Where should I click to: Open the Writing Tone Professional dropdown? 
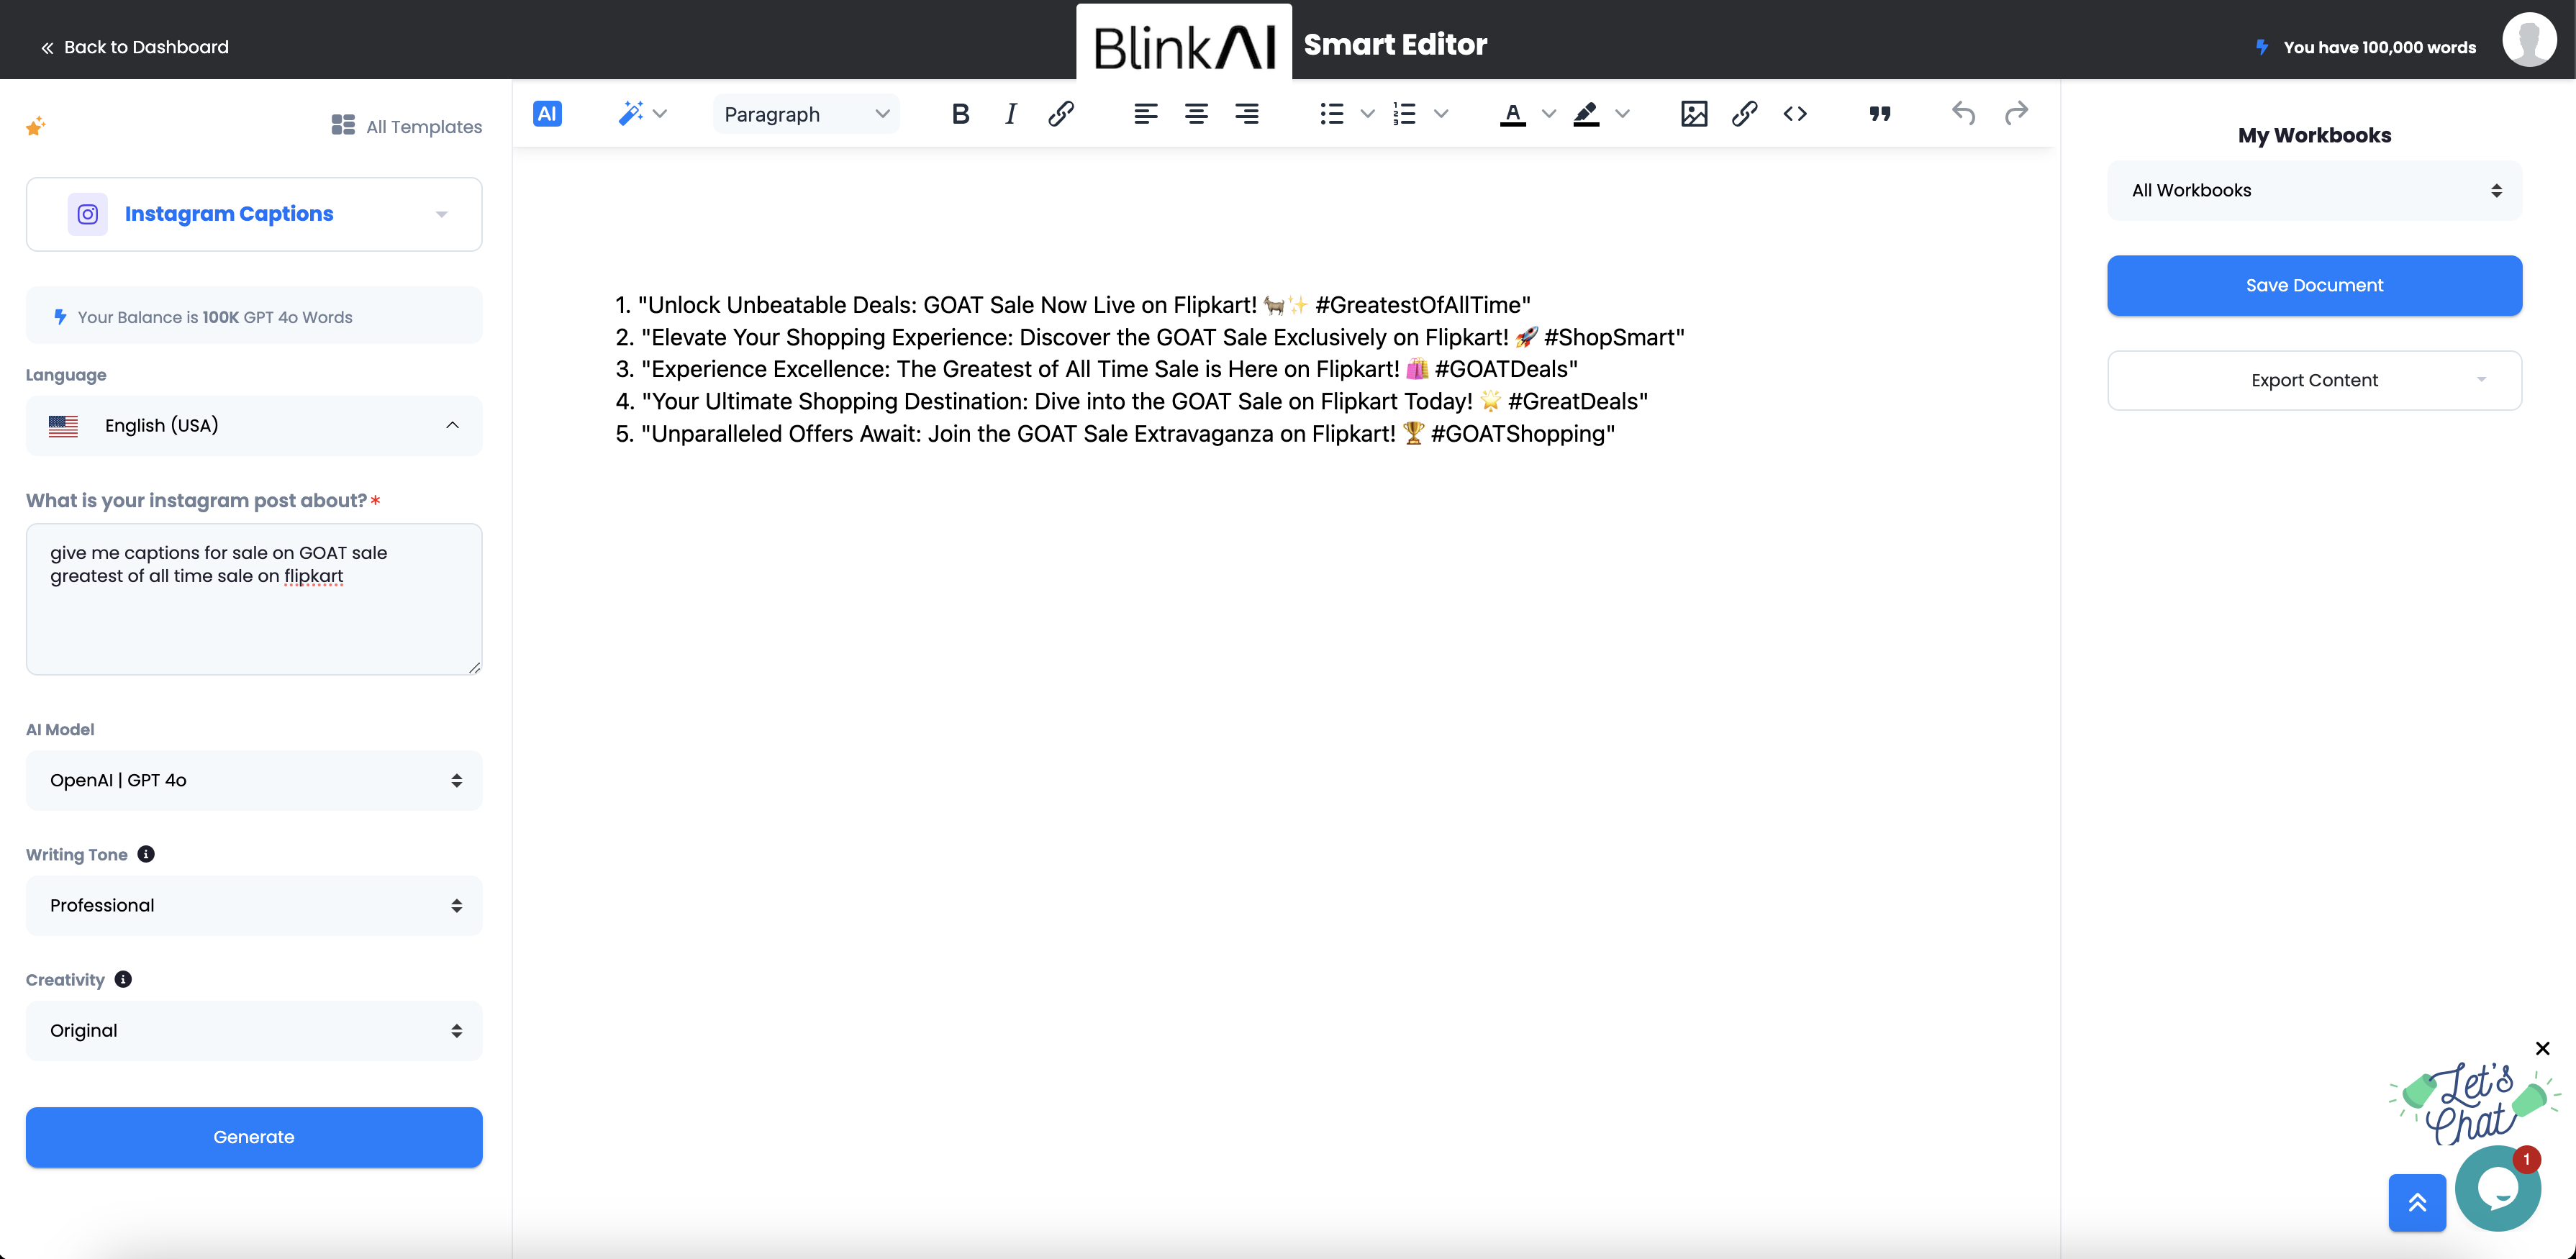pyautogui.click(x=254, y=905)
